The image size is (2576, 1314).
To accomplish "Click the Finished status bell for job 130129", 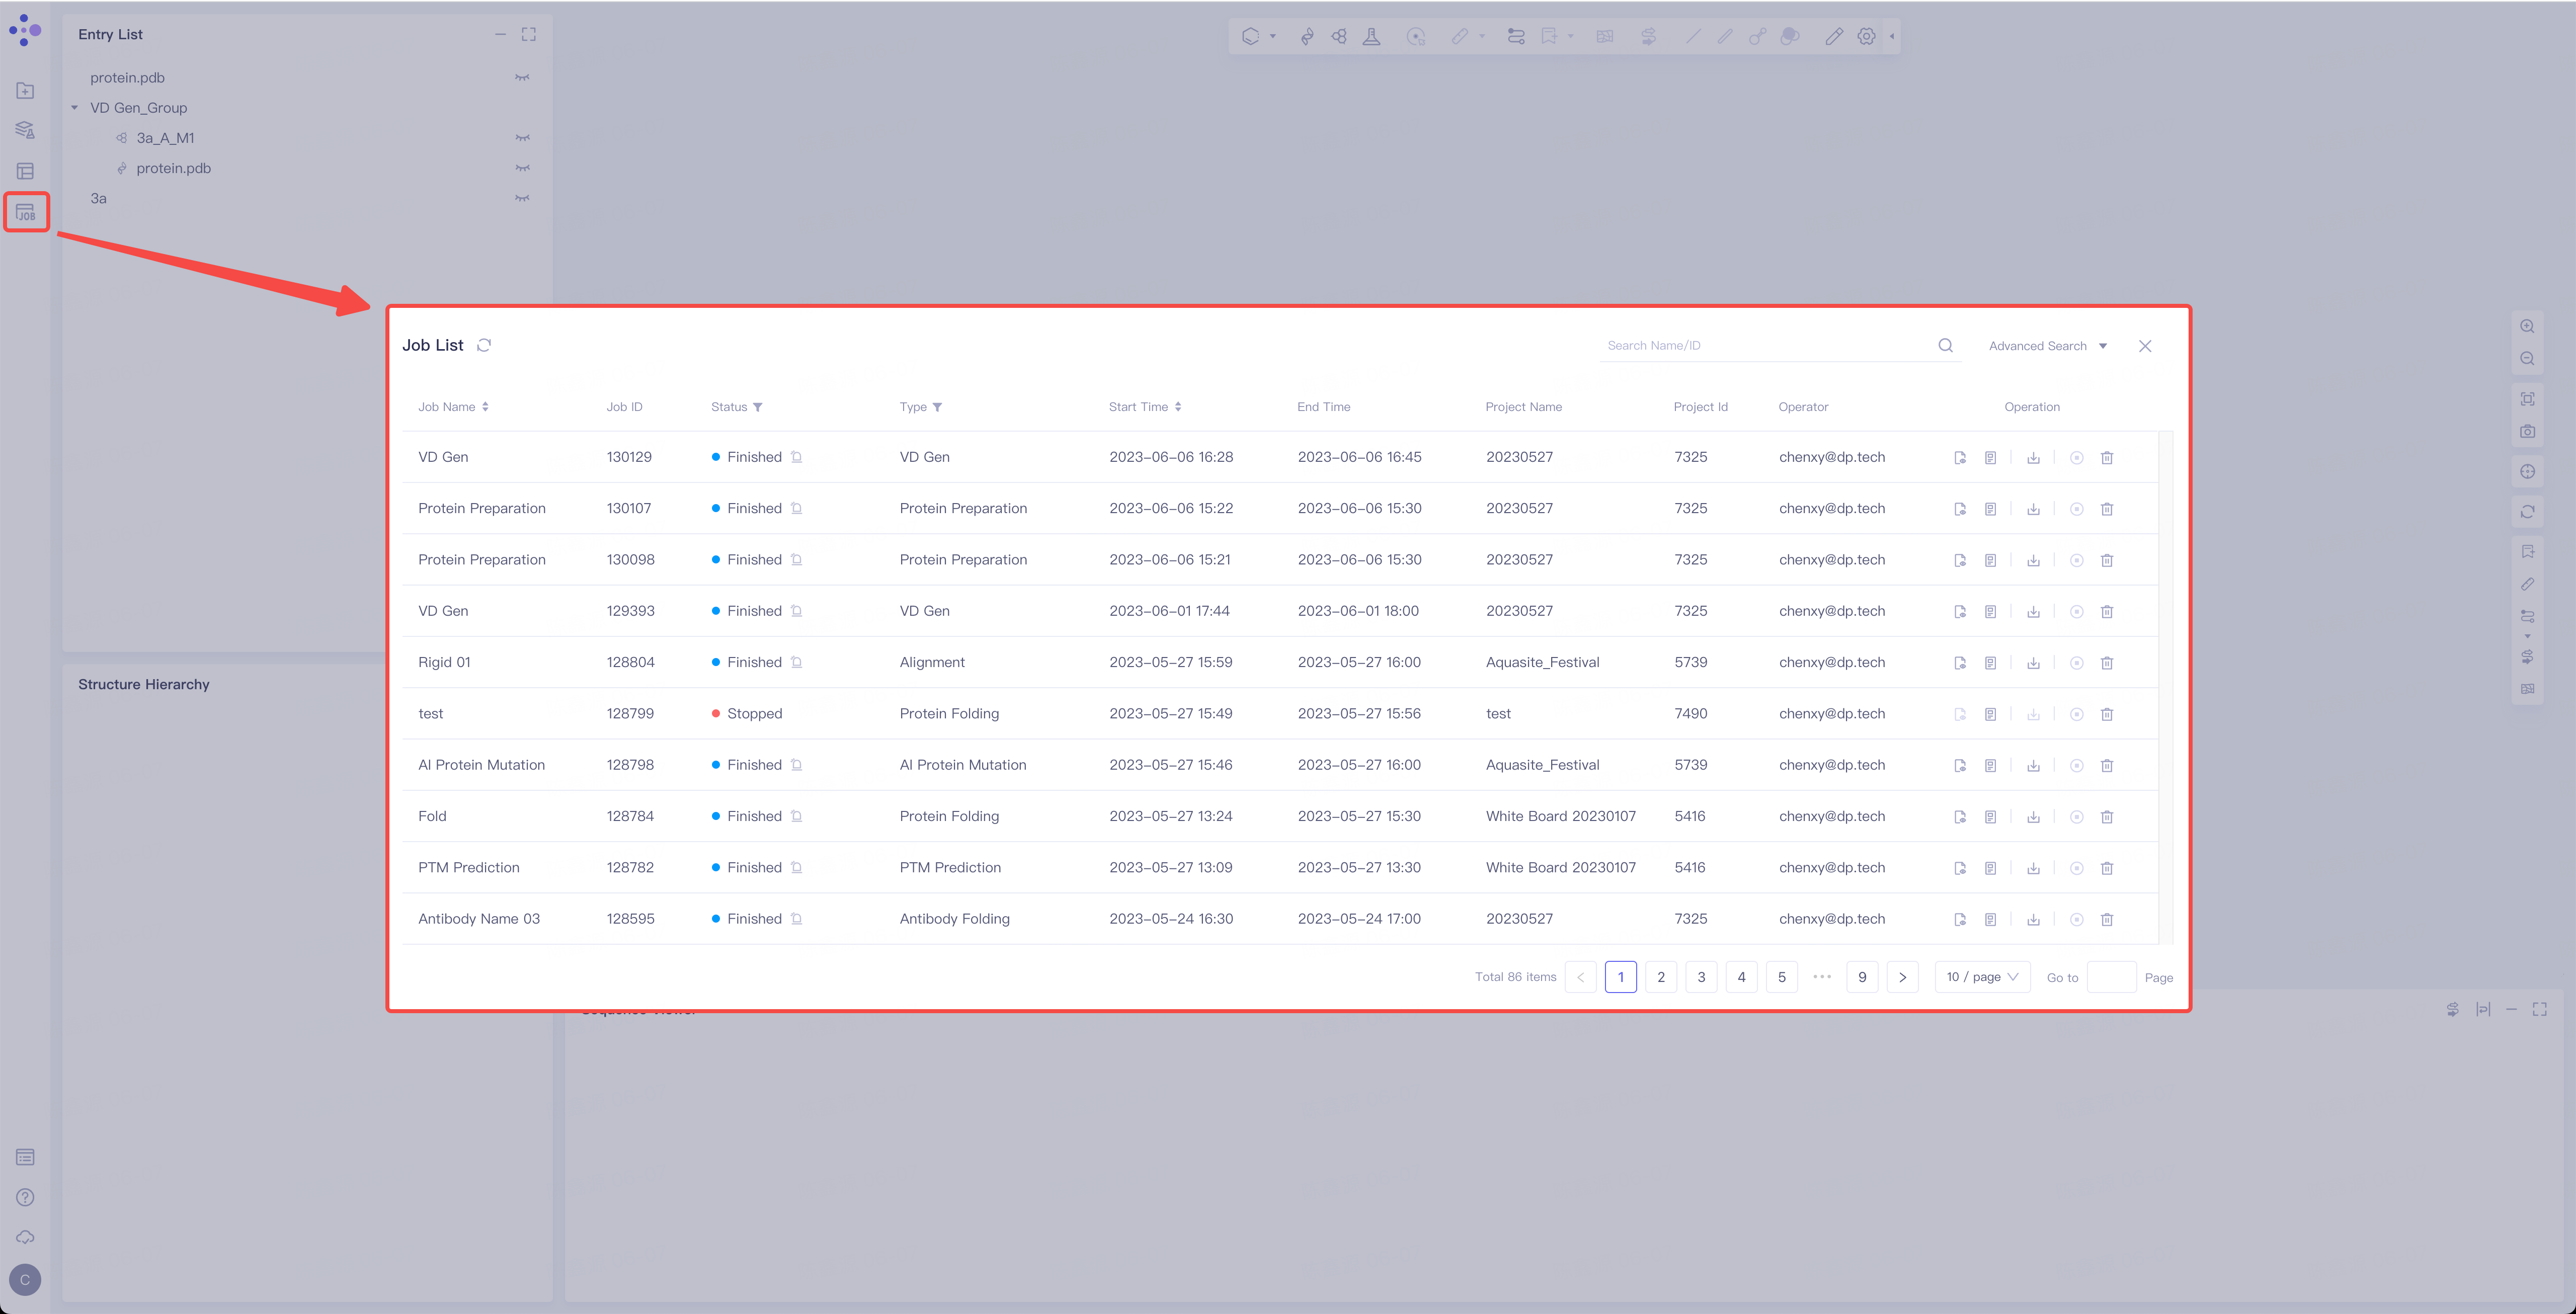I will coord(797,457).
